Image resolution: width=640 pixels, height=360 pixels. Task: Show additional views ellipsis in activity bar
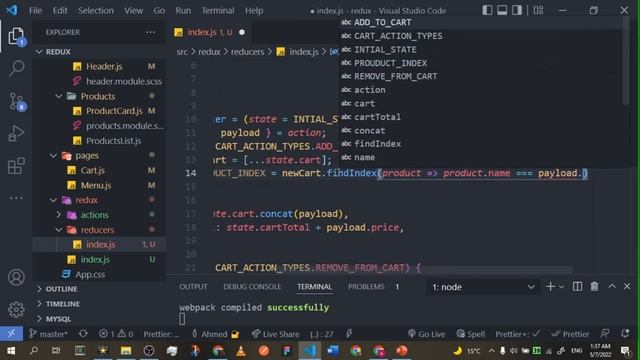click(x=16, y=198)
